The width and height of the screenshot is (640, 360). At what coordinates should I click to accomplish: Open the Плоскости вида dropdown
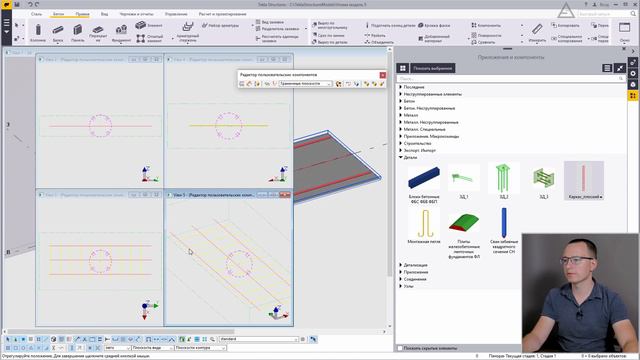[152, 348]
